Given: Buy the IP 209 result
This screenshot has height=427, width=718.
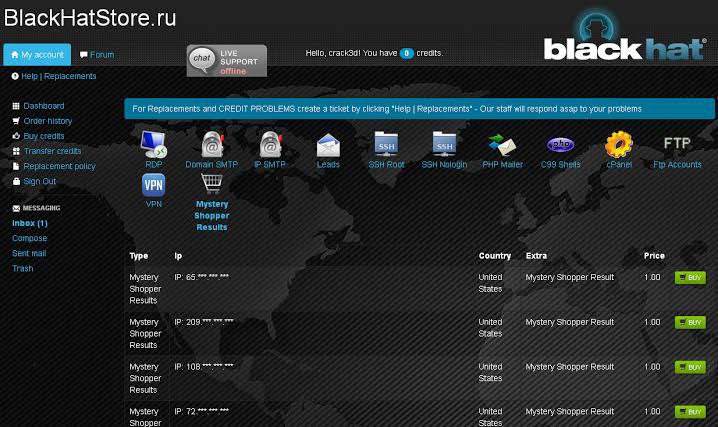Looking at the screenshot, I should point(690,322).
